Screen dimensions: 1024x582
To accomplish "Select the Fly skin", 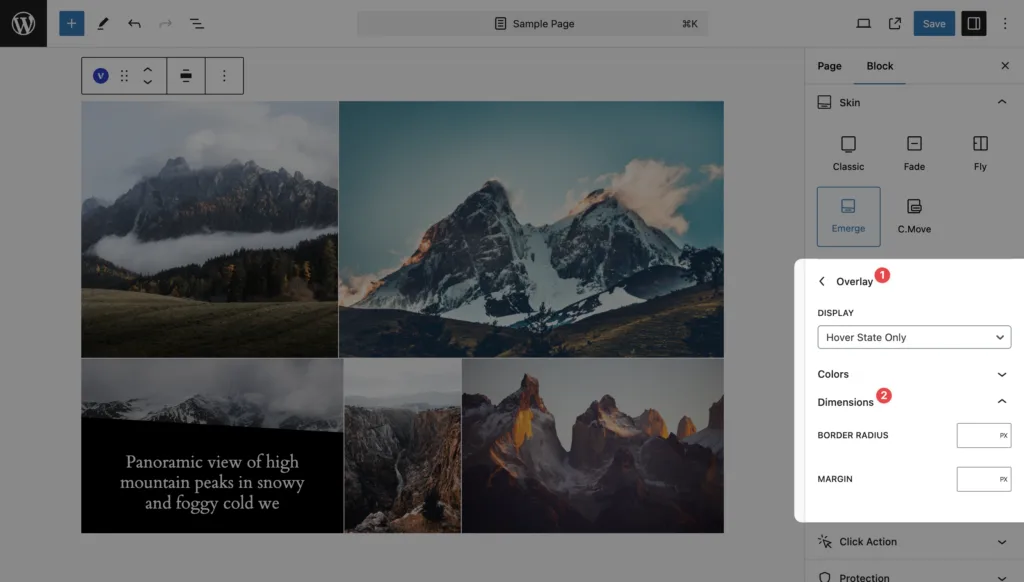I will pos(980,154).
